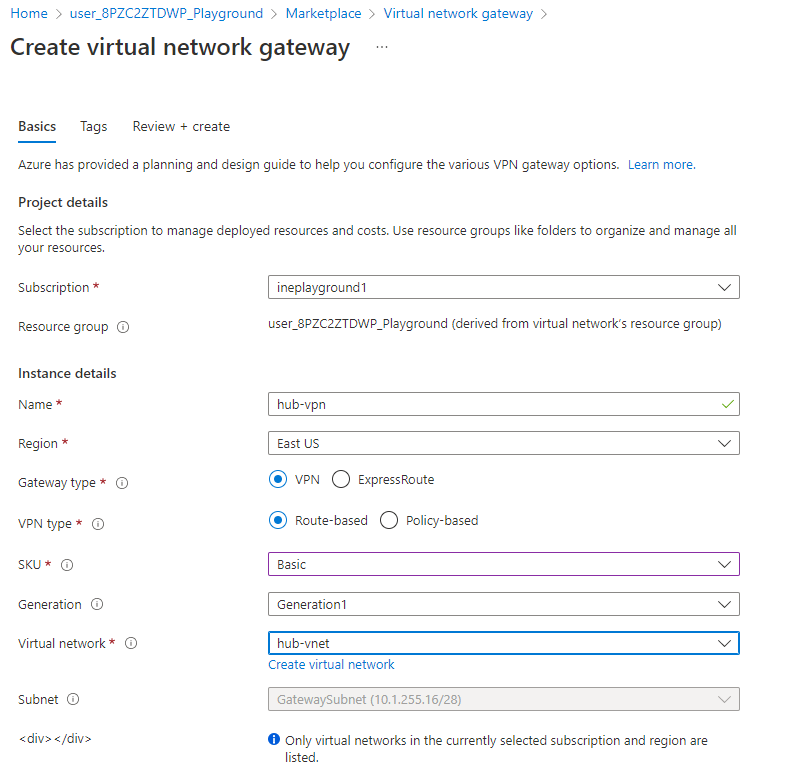The image size is (801, 776).
Task: Click info icon next to SKU label
Action: (x=67, y=565)
